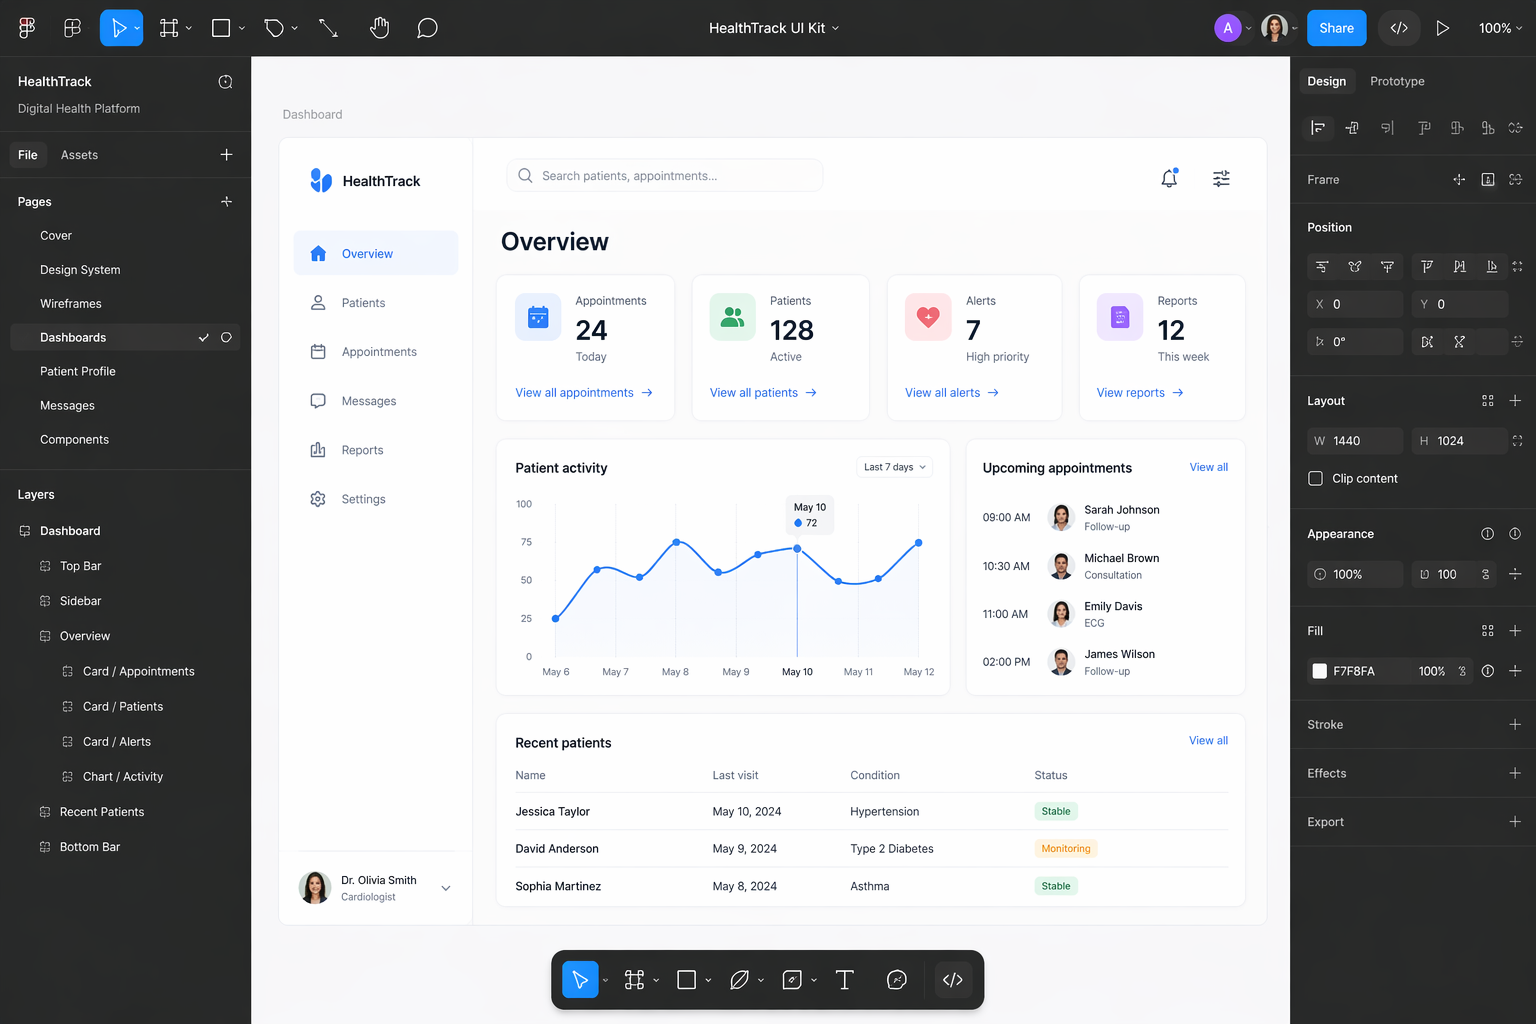Select the Move tool in top toolbar
This screenshot has width=1536, height=1024.
tap(119, 28)
